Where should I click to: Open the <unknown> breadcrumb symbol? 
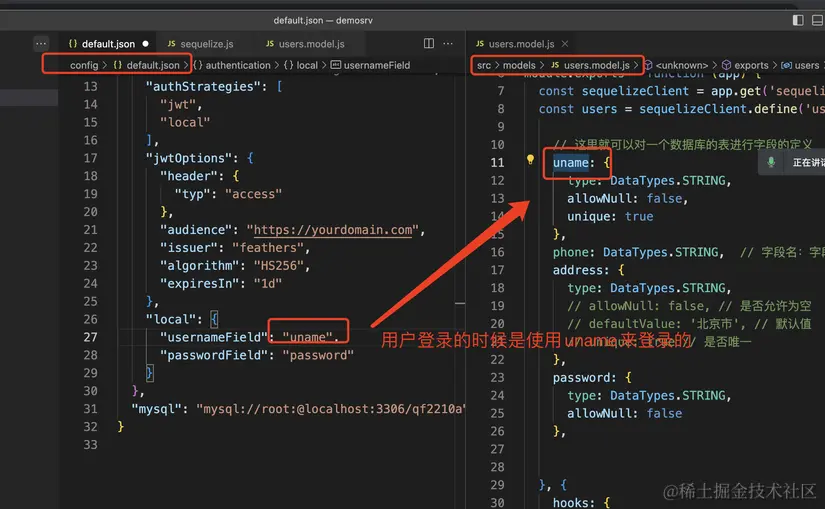(x=676, y=65)
